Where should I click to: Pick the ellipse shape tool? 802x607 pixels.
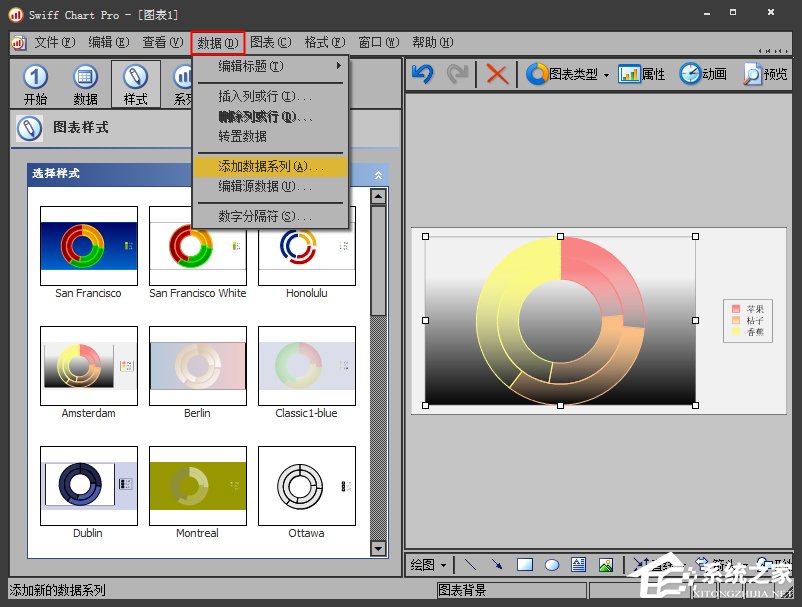coord(551,565)
